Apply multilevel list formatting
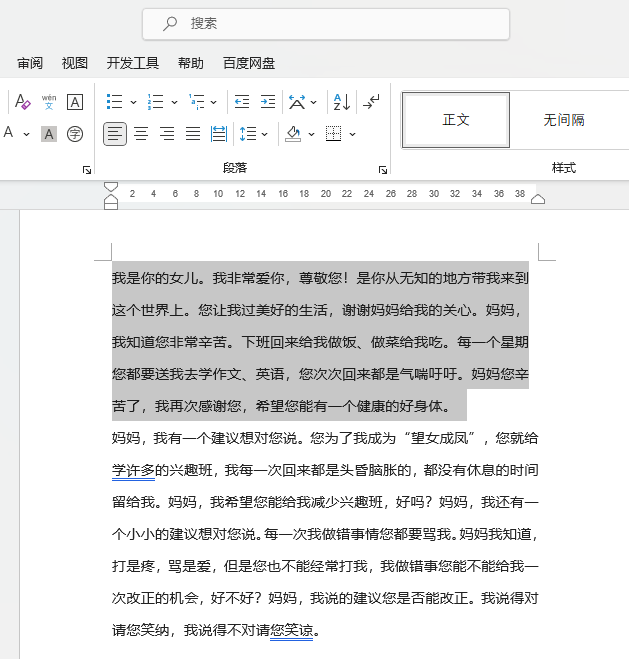Screen dimensions: 629x659 197,102
